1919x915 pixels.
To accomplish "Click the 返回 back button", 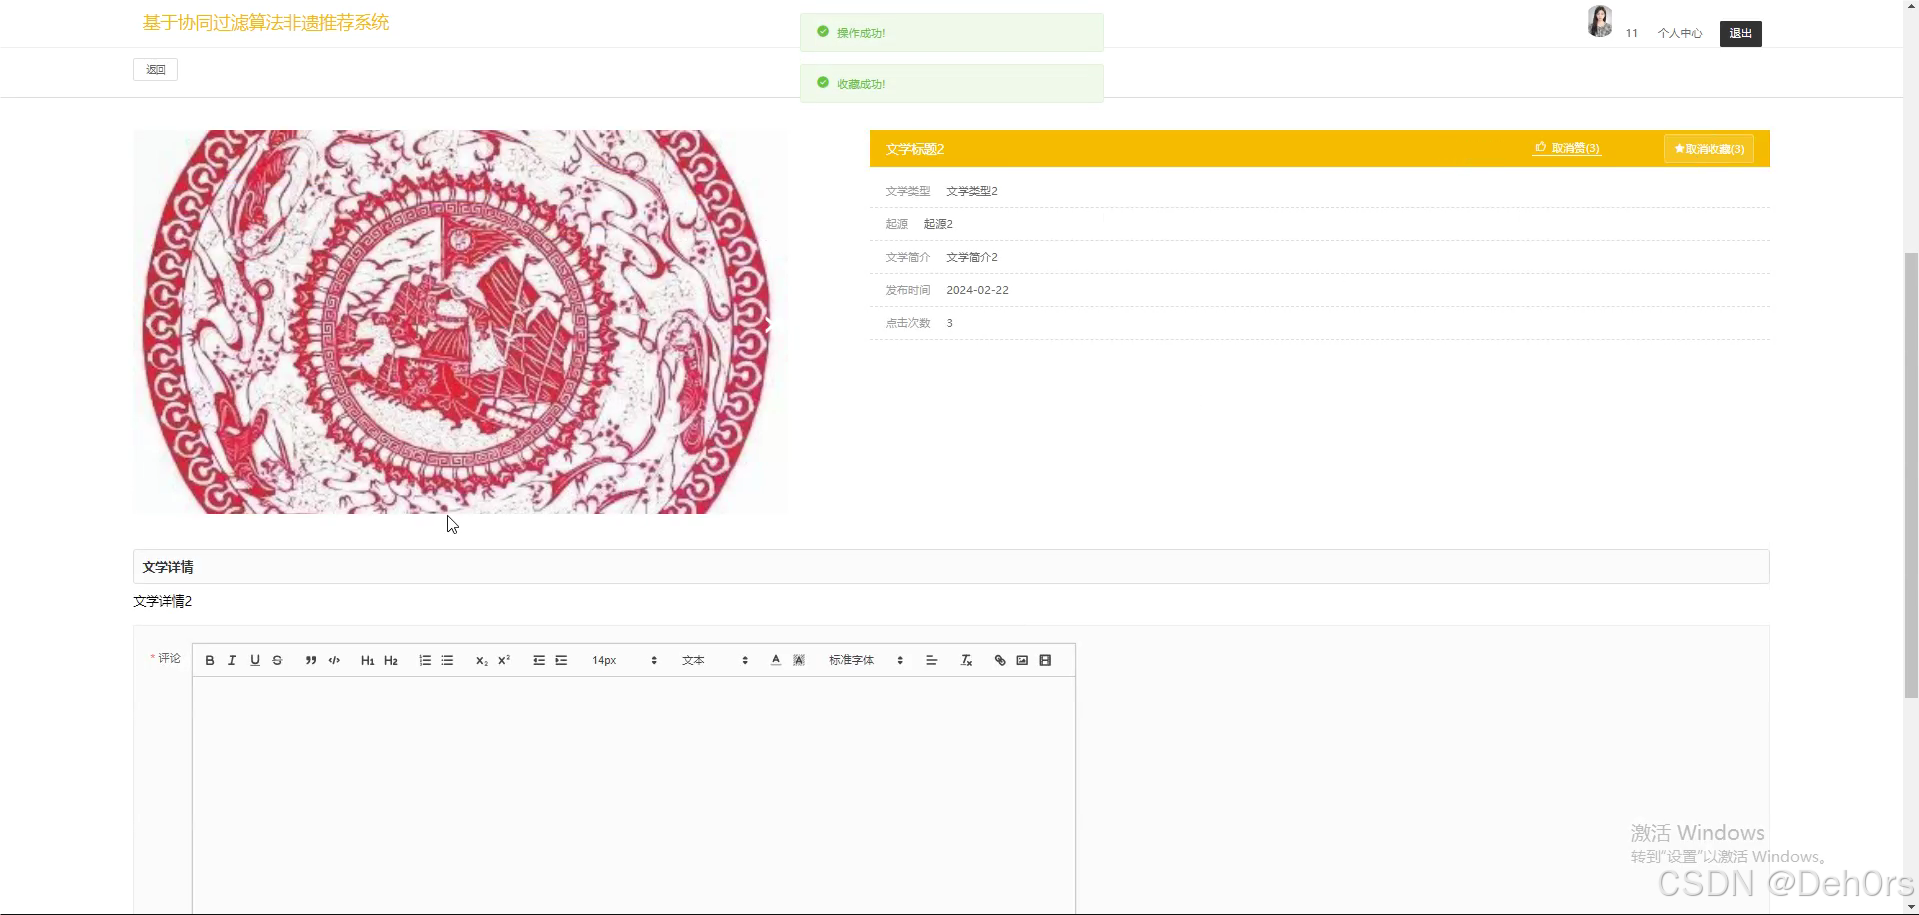I will 155,70.
